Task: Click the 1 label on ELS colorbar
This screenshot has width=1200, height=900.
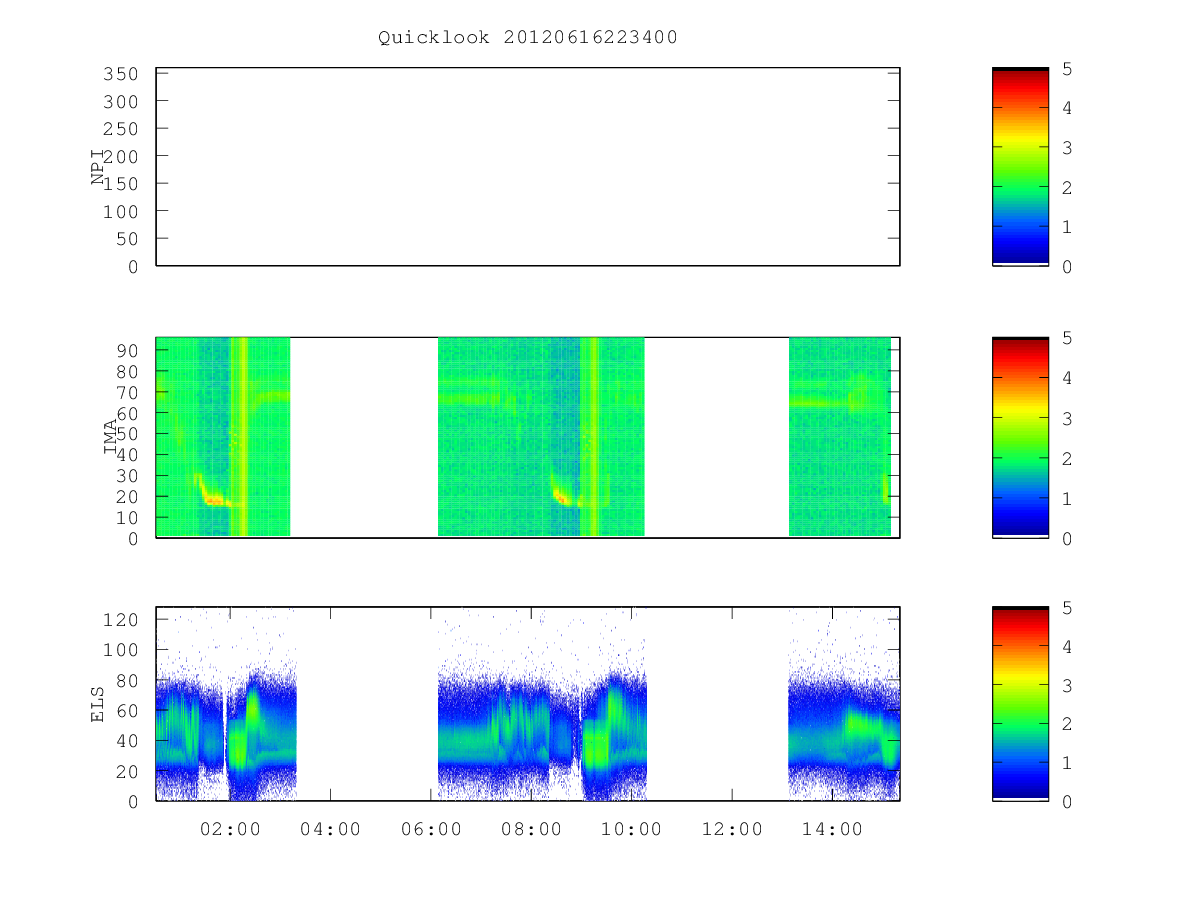Action: 1067,763
